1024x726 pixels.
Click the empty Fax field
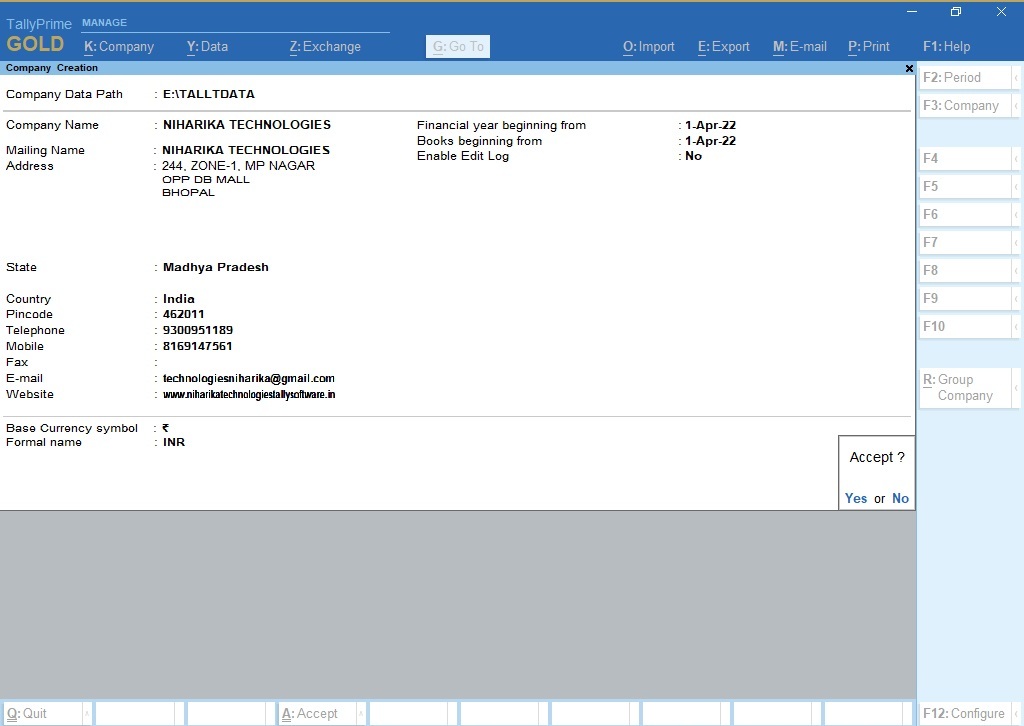click(x=248, y=362)
